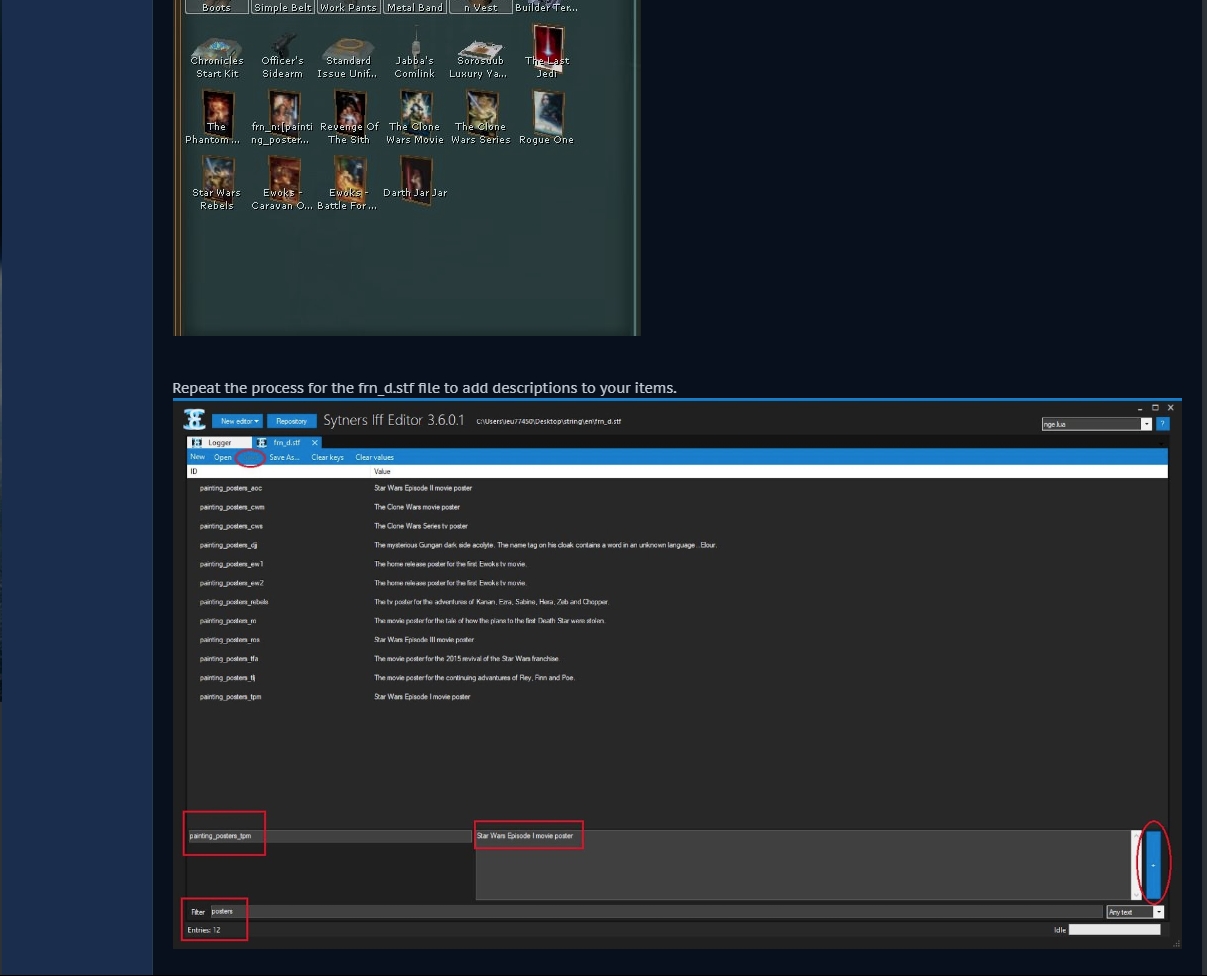The height and width of the screenshot is (976, 1207).
Task: Click Clear values in the toolbar
Action: coord(375,457)
